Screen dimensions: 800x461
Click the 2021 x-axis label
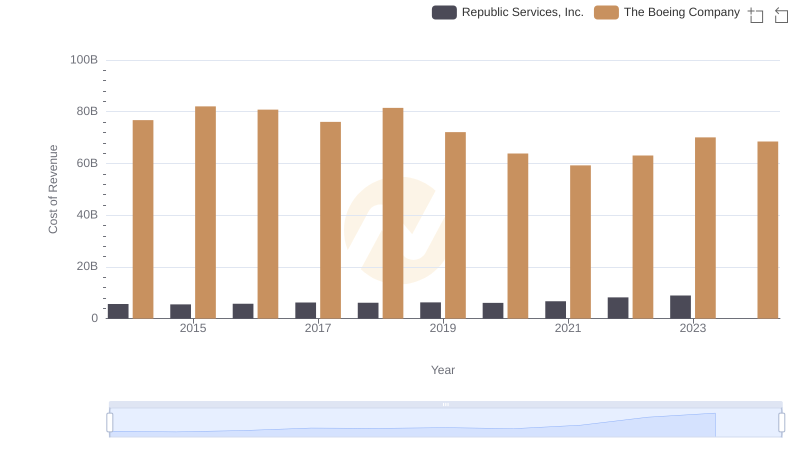(x=568, y=328)
